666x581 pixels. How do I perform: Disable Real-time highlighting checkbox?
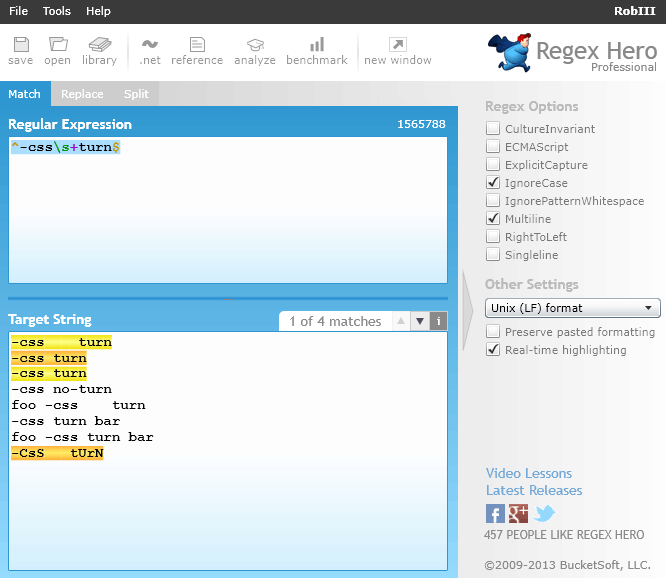(493, 350)
